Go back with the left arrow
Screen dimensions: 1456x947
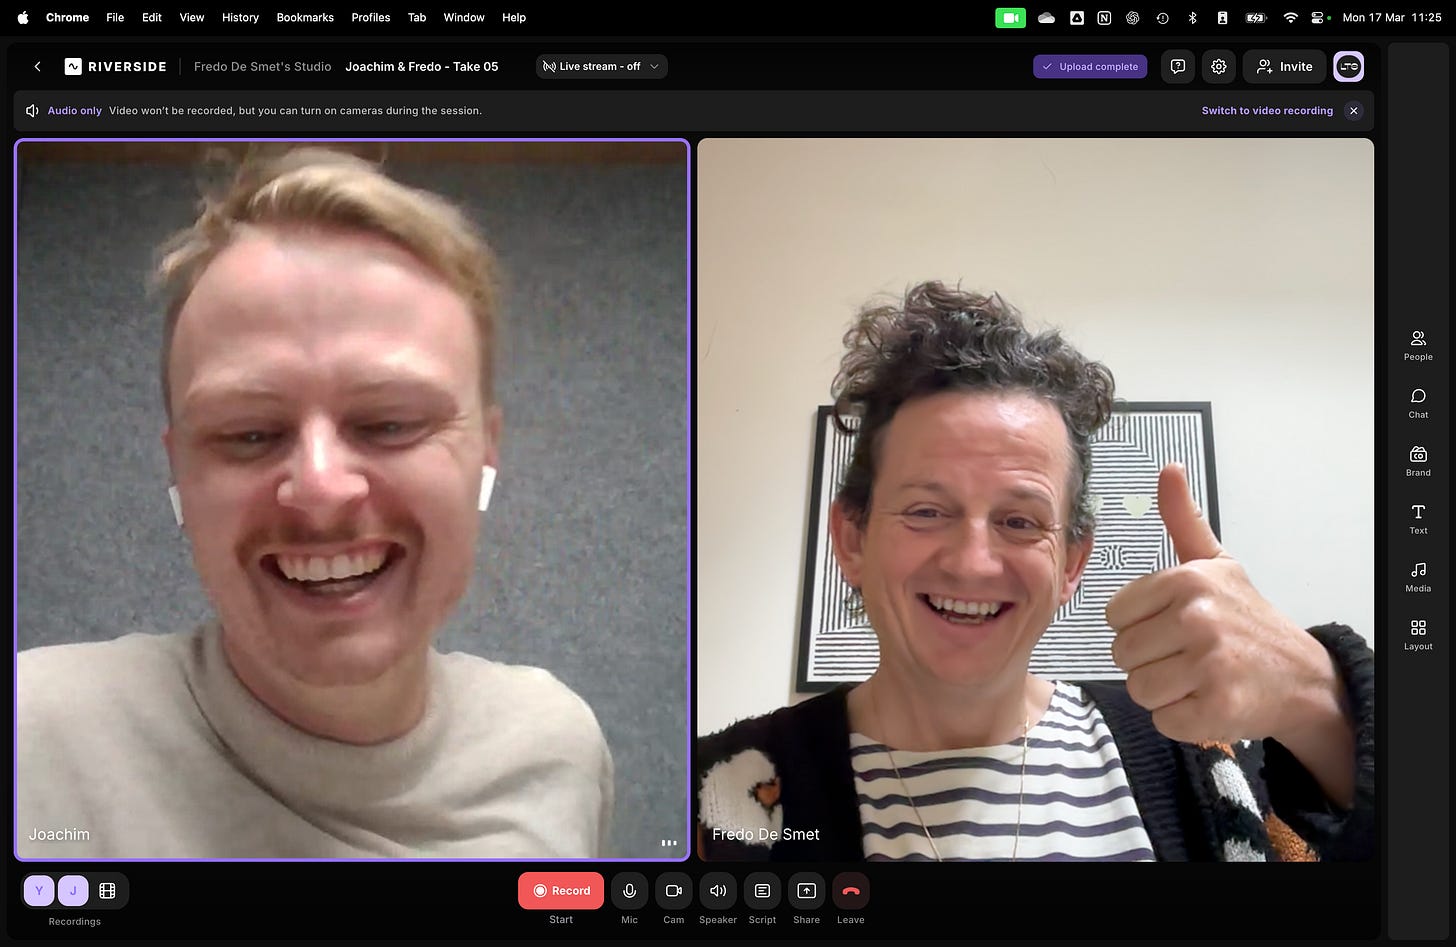tap(37, 66)
